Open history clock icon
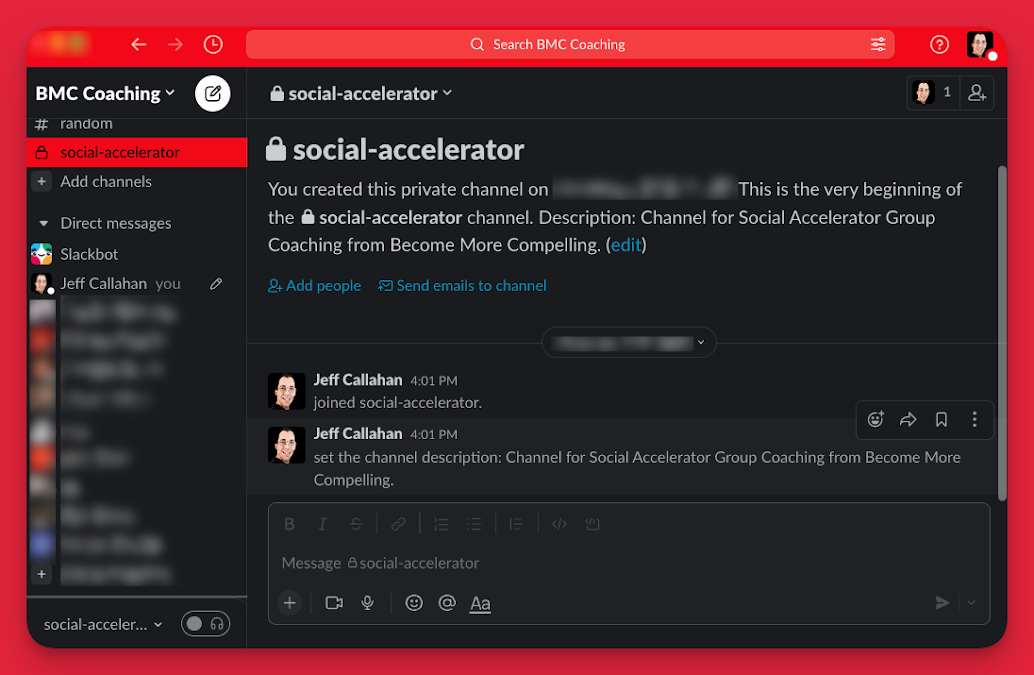The image size is (1034, 675). click(213, 44)
